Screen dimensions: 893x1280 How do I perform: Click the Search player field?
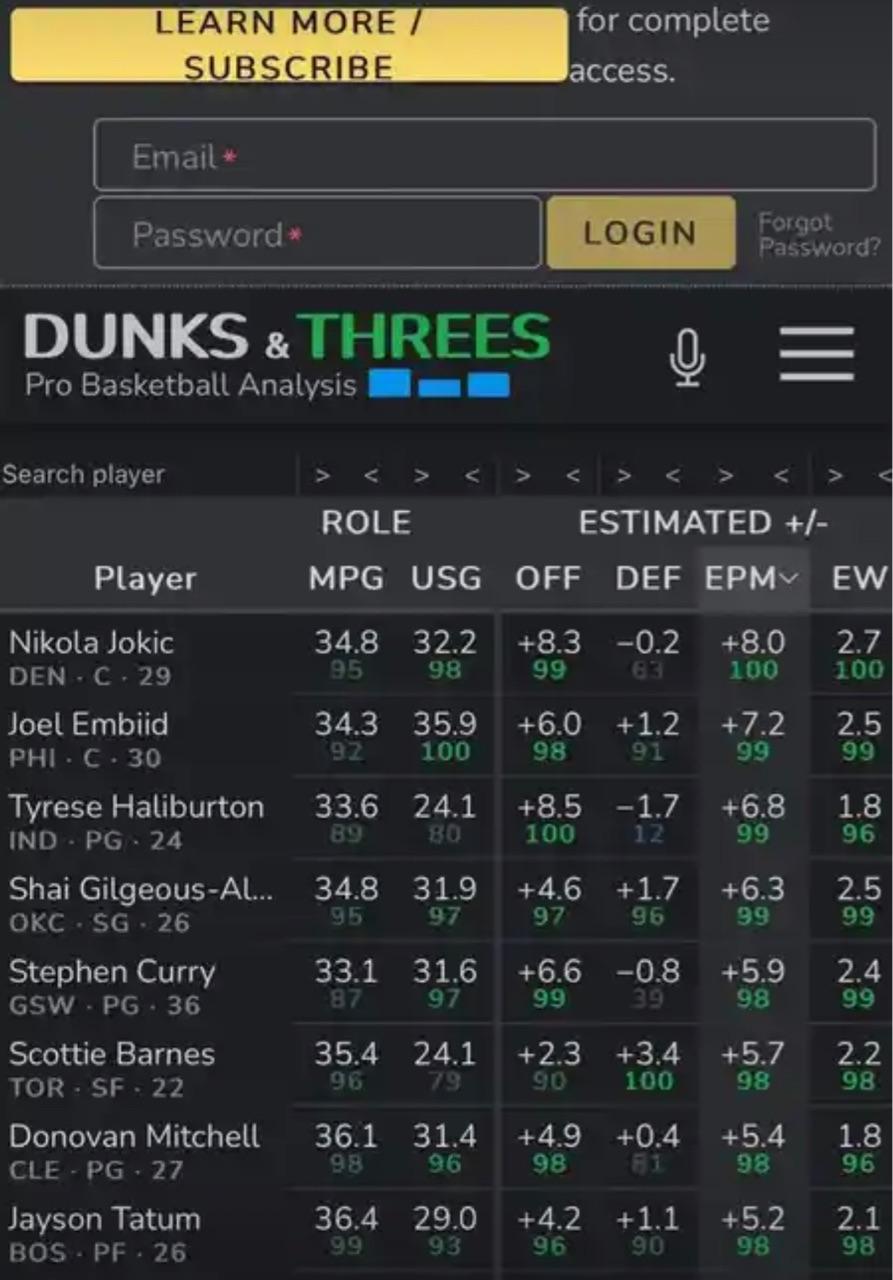point(147,475)
